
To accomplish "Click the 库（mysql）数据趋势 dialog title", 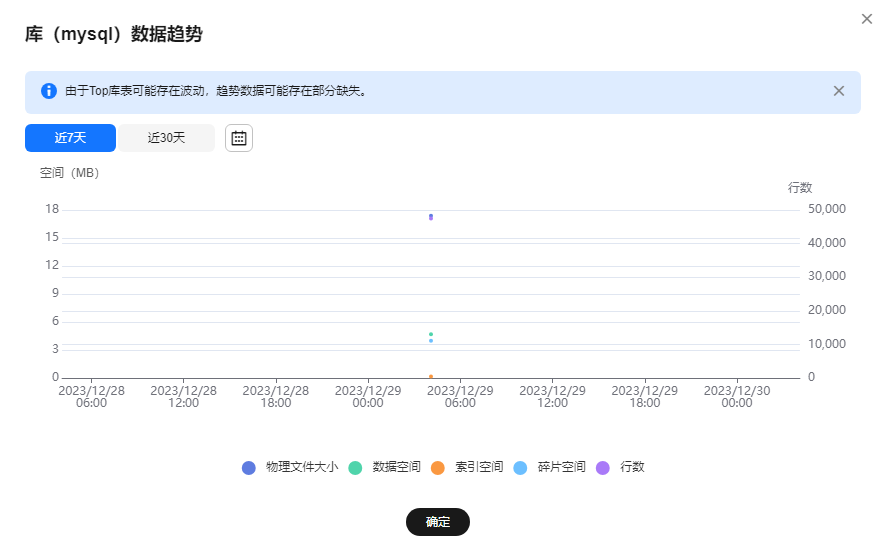I will pyautogui.click(x=114, y=34).
